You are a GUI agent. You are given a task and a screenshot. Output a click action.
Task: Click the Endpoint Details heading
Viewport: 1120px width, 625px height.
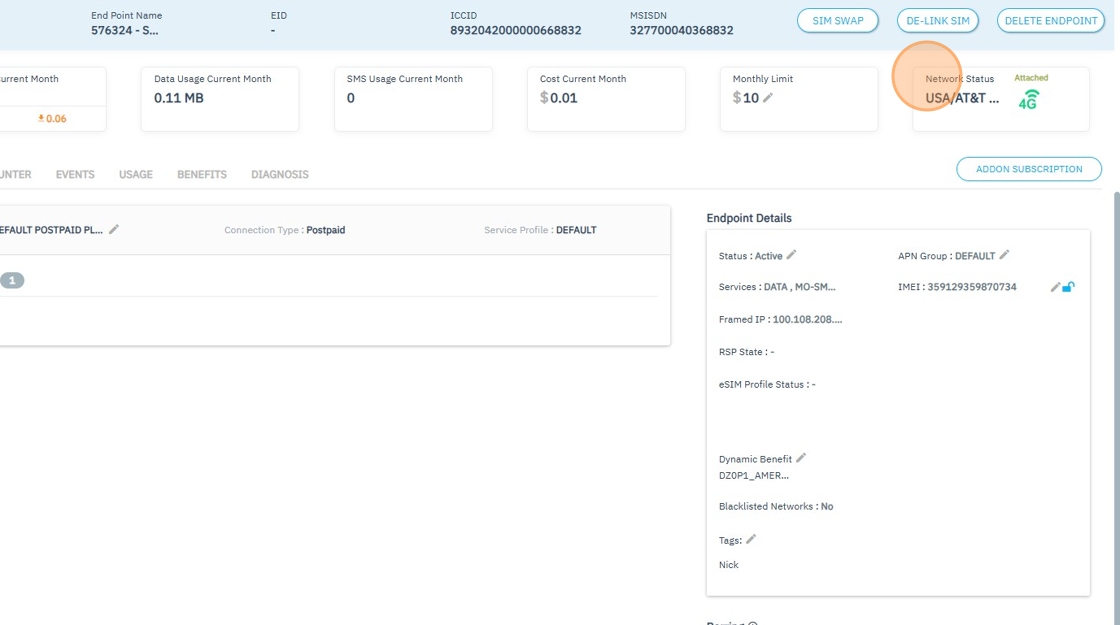pyautogui.click(x=749, y=219)
